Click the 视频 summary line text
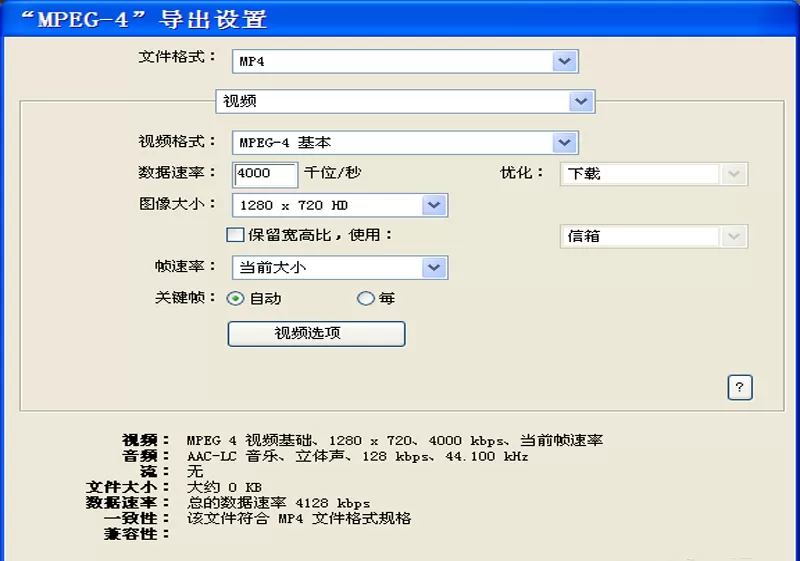This screenshot has width=800, height=561. (394, 440)
